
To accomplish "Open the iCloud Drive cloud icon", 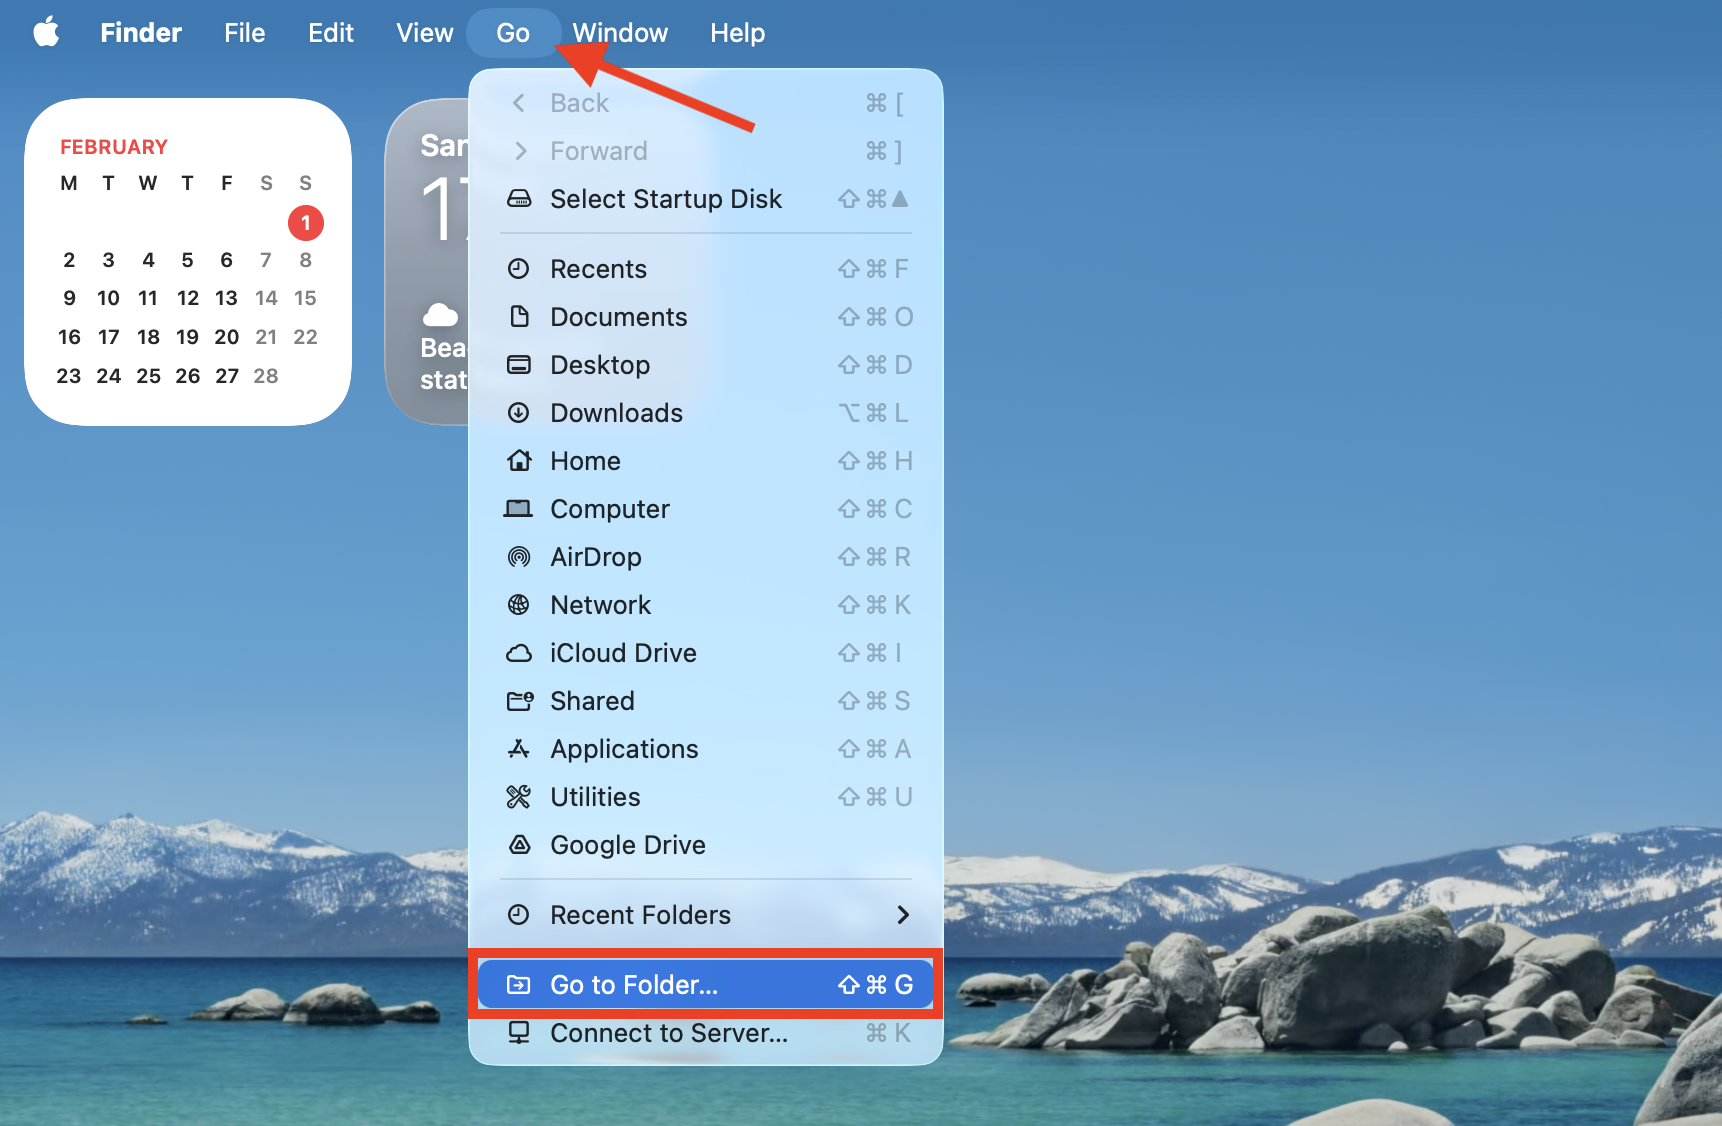I will [x=520, y=653].
